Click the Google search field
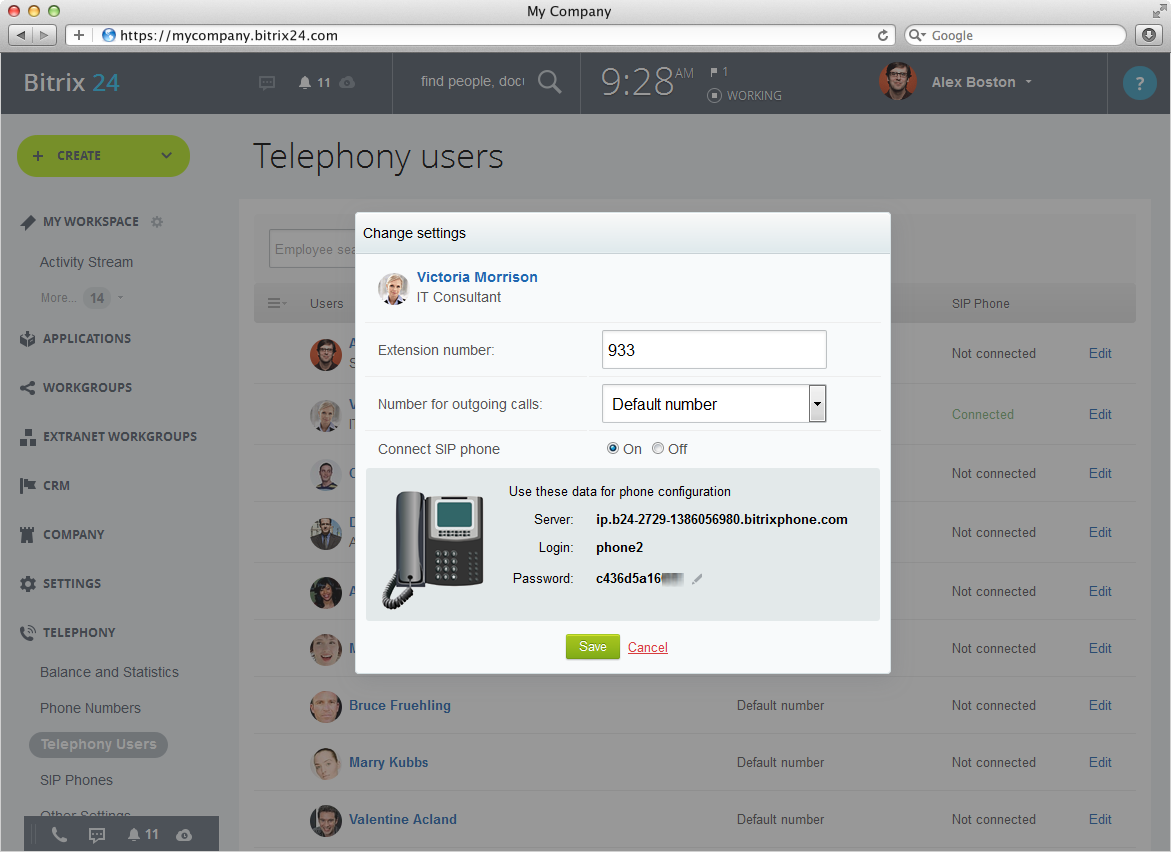 1015,35
